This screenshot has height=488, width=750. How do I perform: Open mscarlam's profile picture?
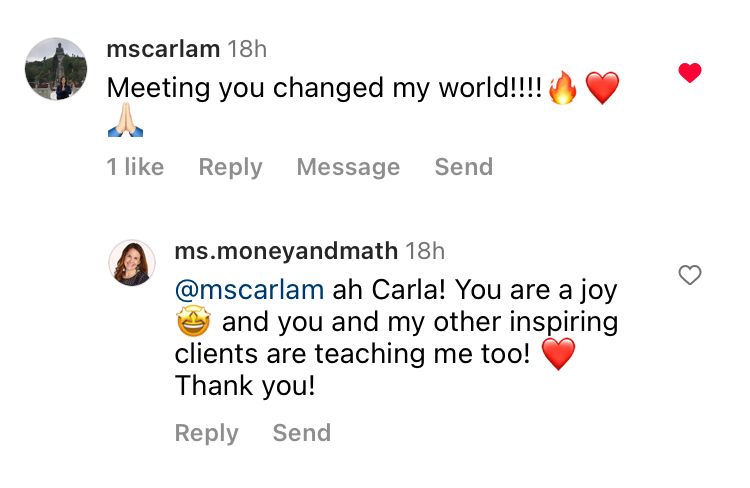[56, 69]
